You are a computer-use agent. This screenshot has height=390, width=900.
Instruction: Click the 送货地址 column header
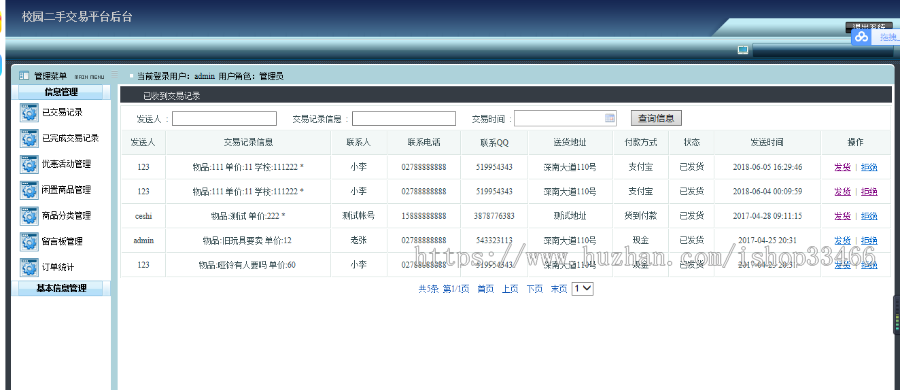point(570,142)
